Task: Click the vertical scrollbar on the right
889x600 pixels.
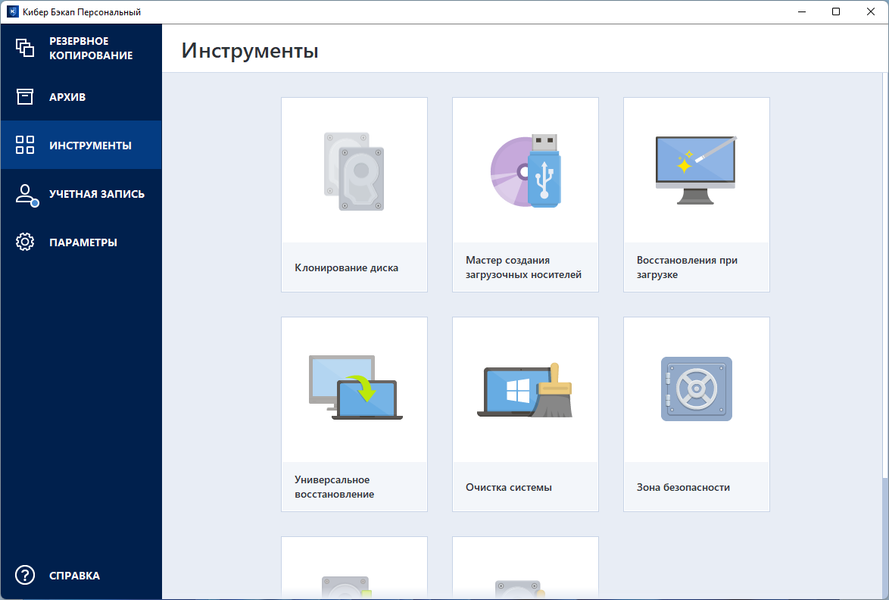Action: (x=885, y=335)
